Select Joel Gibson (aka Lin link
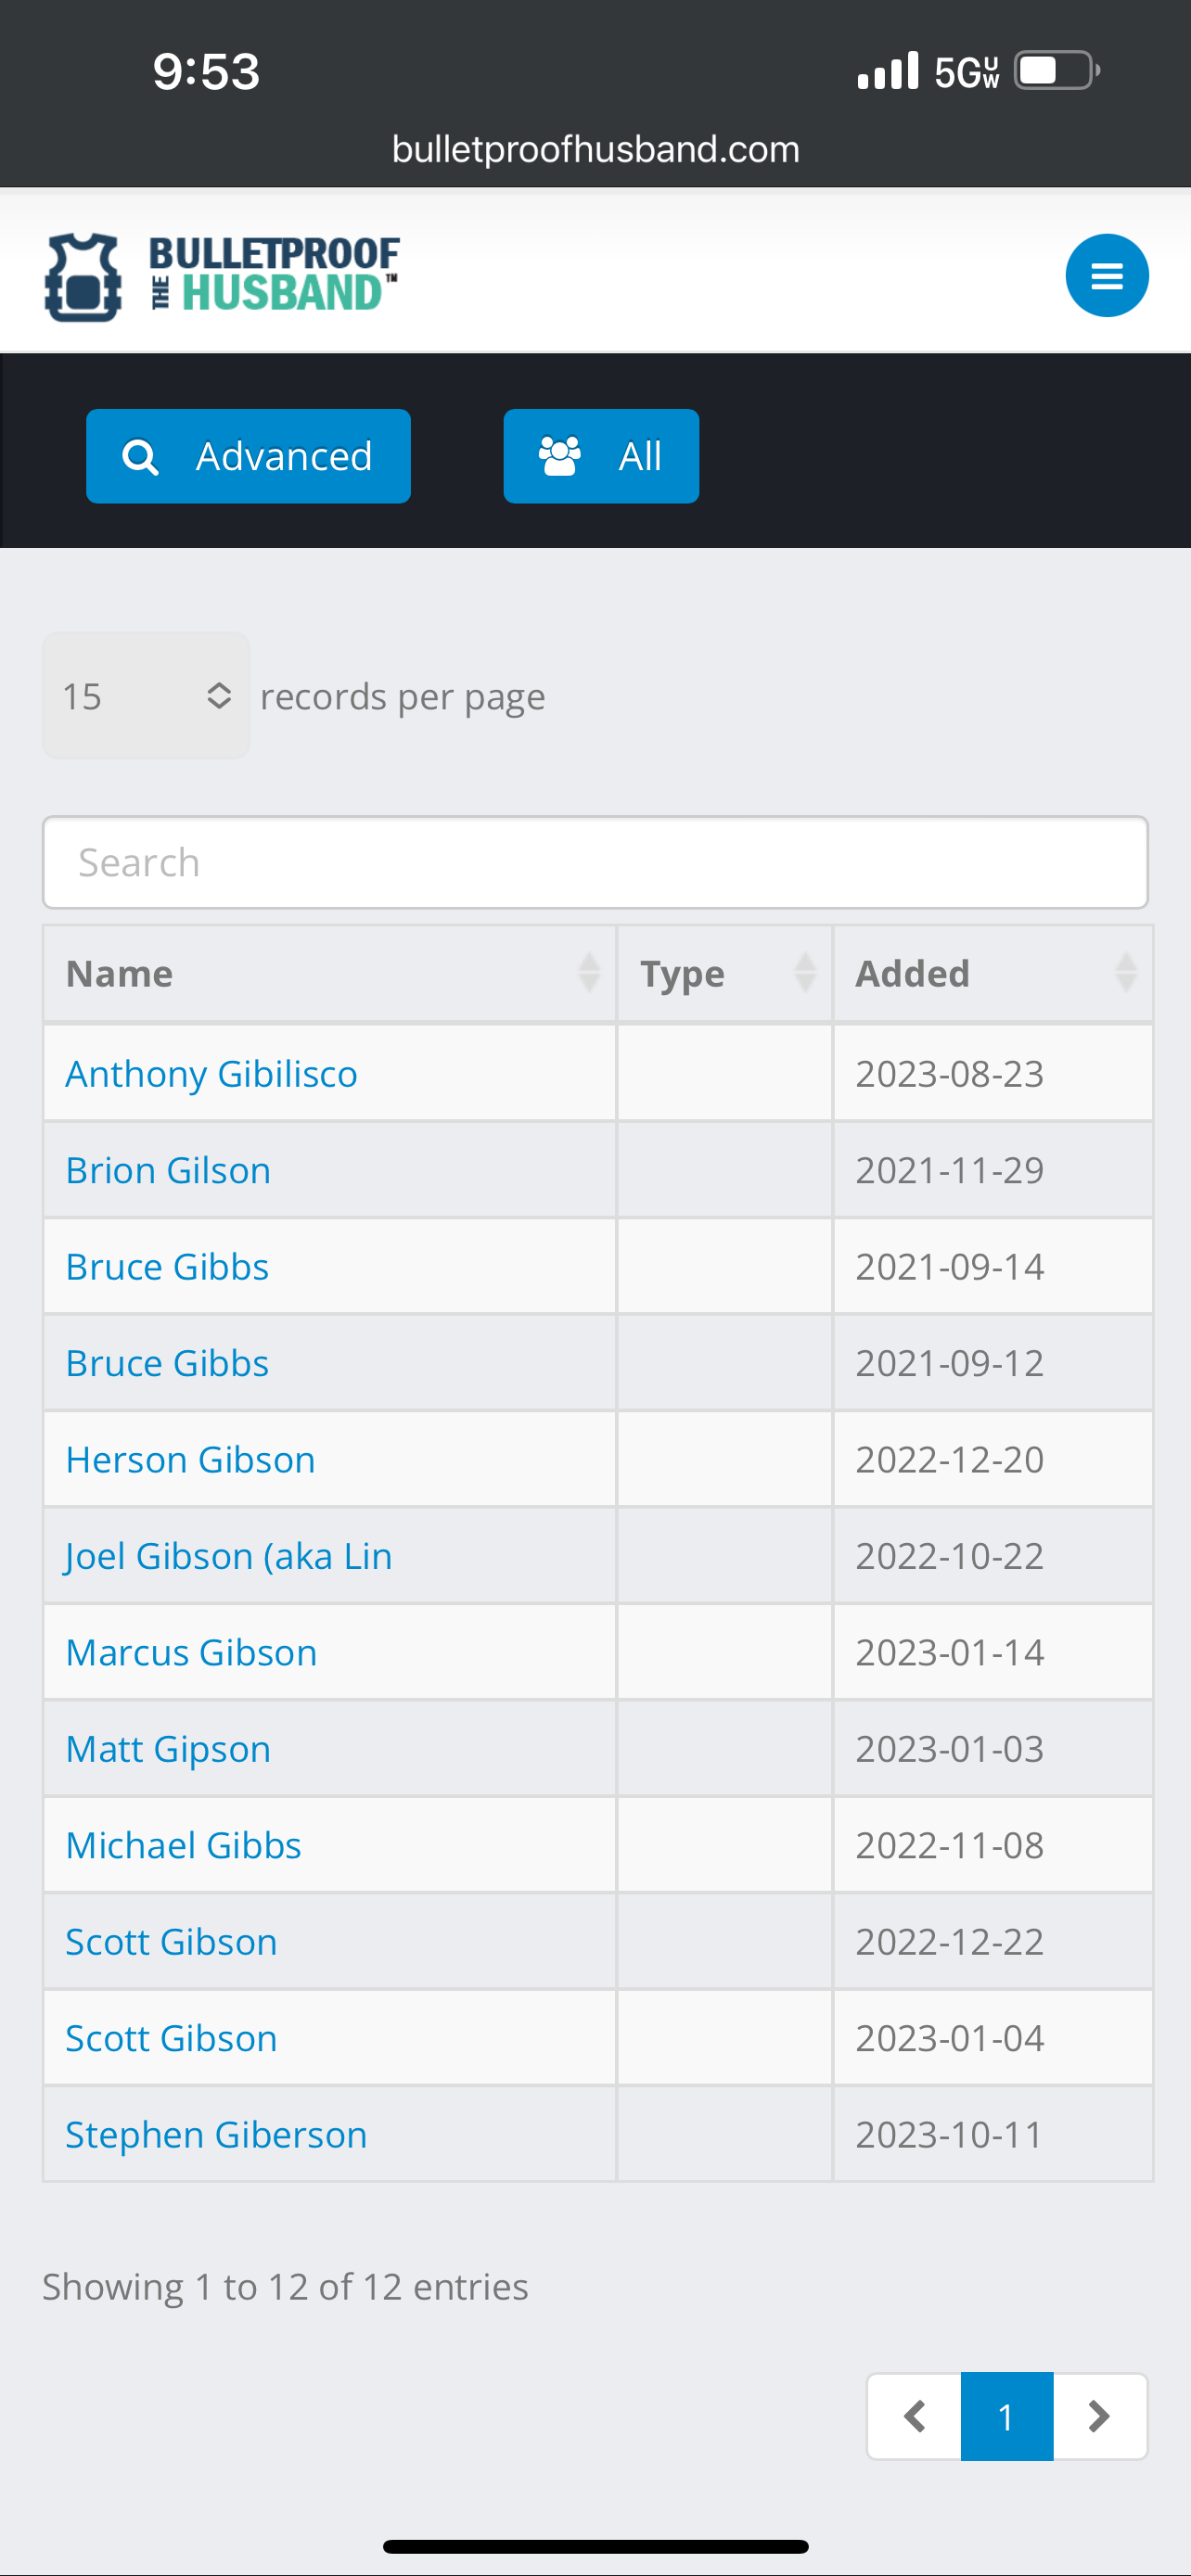 (x=228, y=1556)
